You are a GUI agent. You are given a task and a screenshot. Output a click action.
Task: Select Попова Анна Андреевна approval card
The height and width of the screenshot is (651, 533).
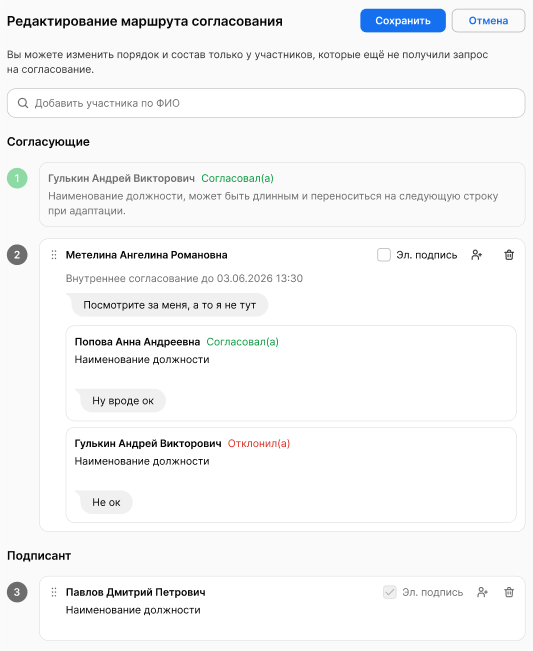(x=291, y=373)
